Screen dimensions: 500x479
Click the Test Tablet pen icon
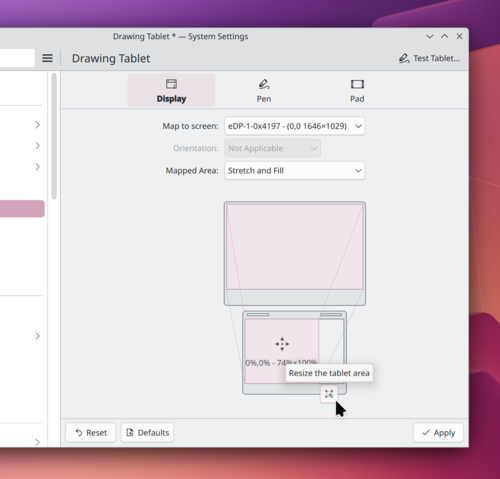click(x=404, y=58)
